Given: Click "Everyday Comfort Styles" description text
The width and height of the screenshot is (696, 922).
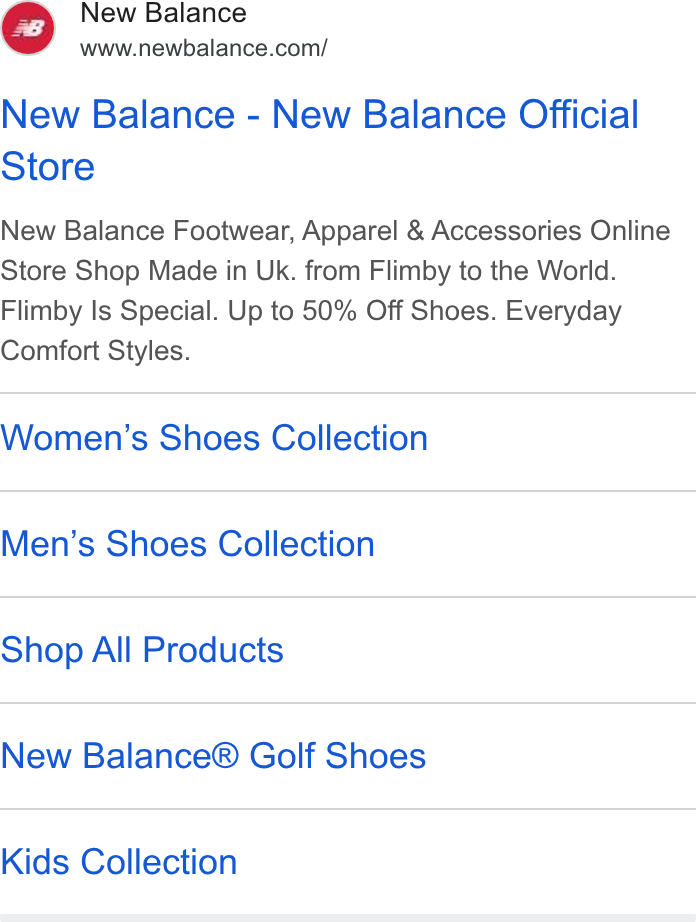Looking at the screenshot, I should tap(311, 331).
